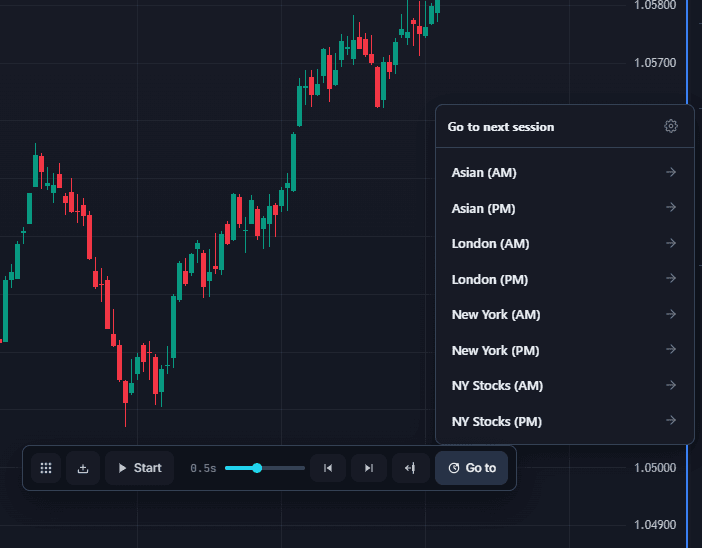Click the 1.05700 price axis label
This screenshot has width=702, height=548.
655,63
